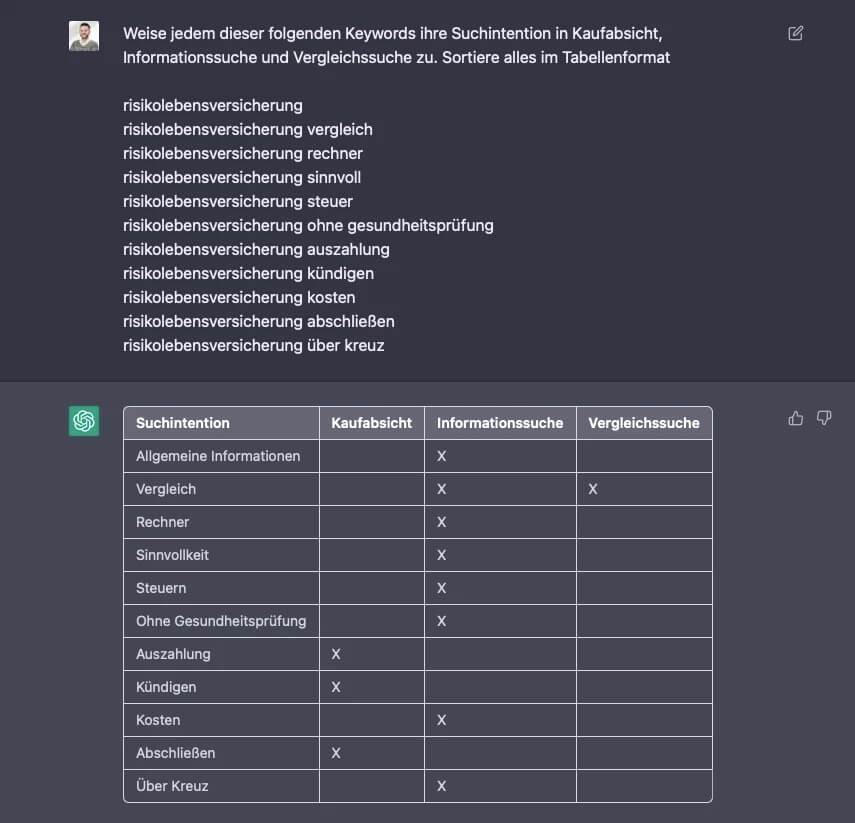This screenshot has width=855, height=823.
Task: Click the user profile photo avatar
Action: click(84, 36)
